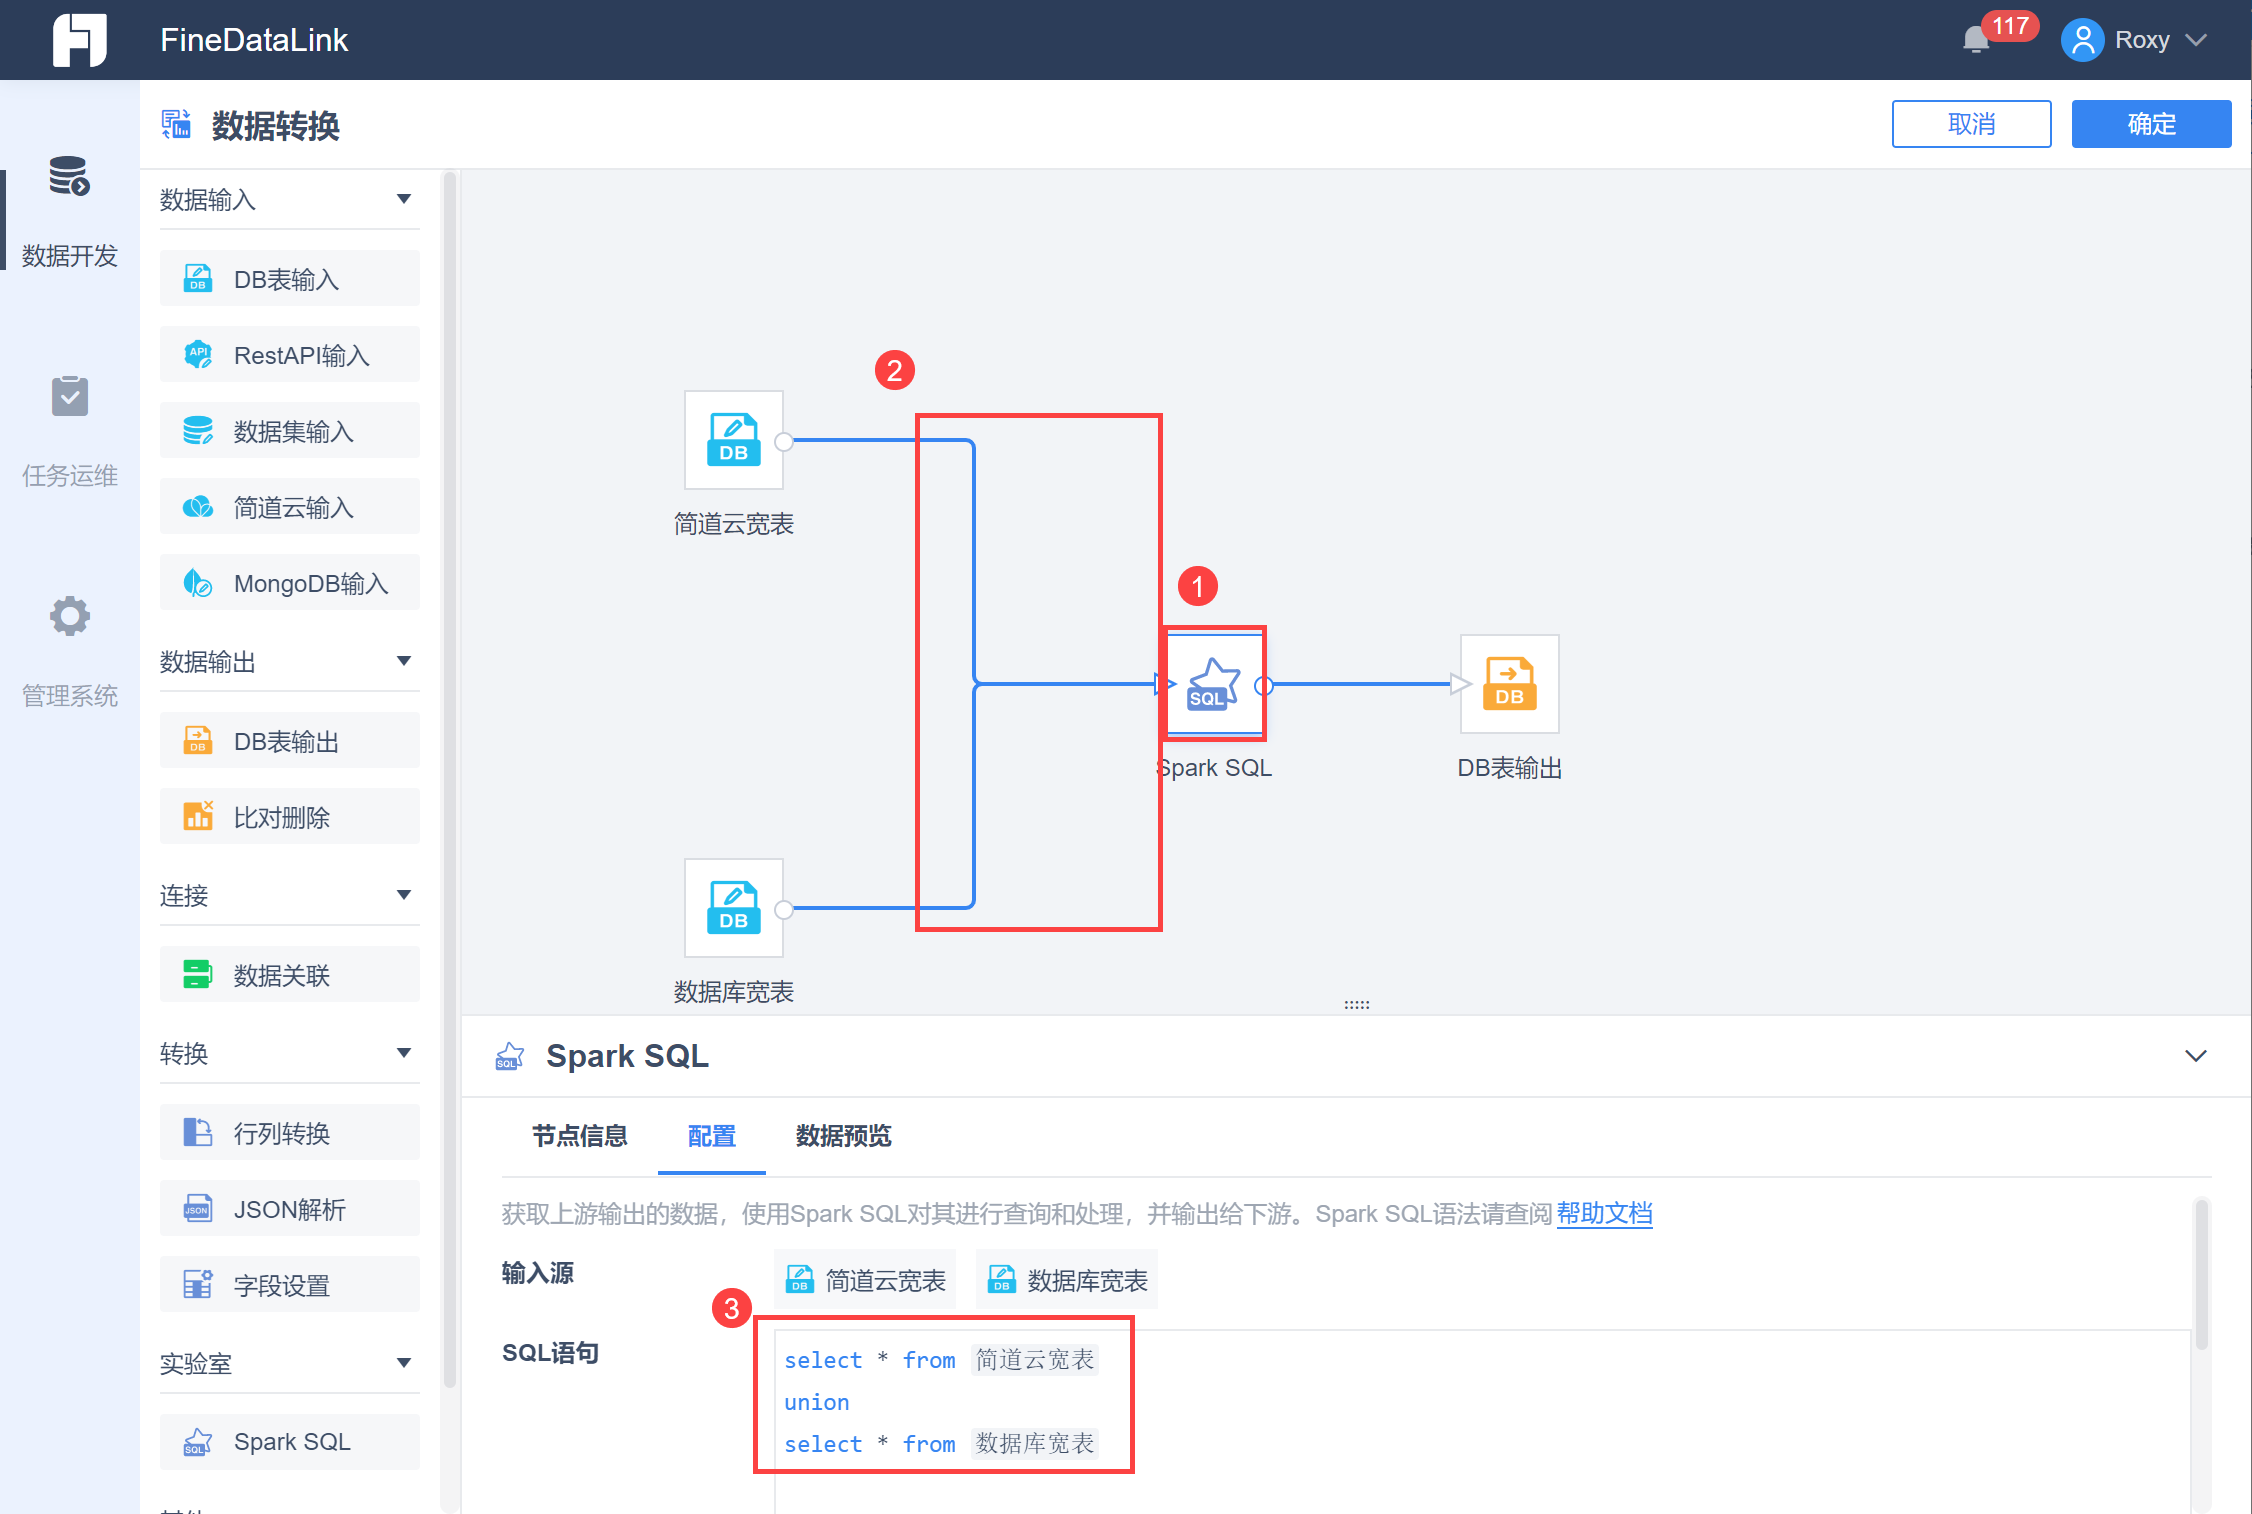Choose the MongoDB输入 input option
Image resolution: width=2252 pixels, height=1514 pixels.
point(289,582)
